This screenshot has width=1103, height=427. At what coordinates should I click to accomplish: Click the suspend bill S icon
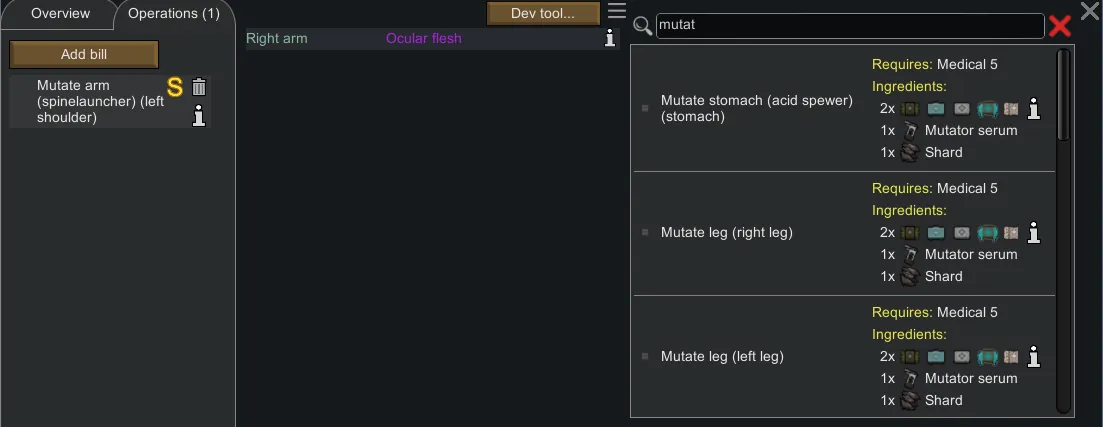(x=175, y=88)
